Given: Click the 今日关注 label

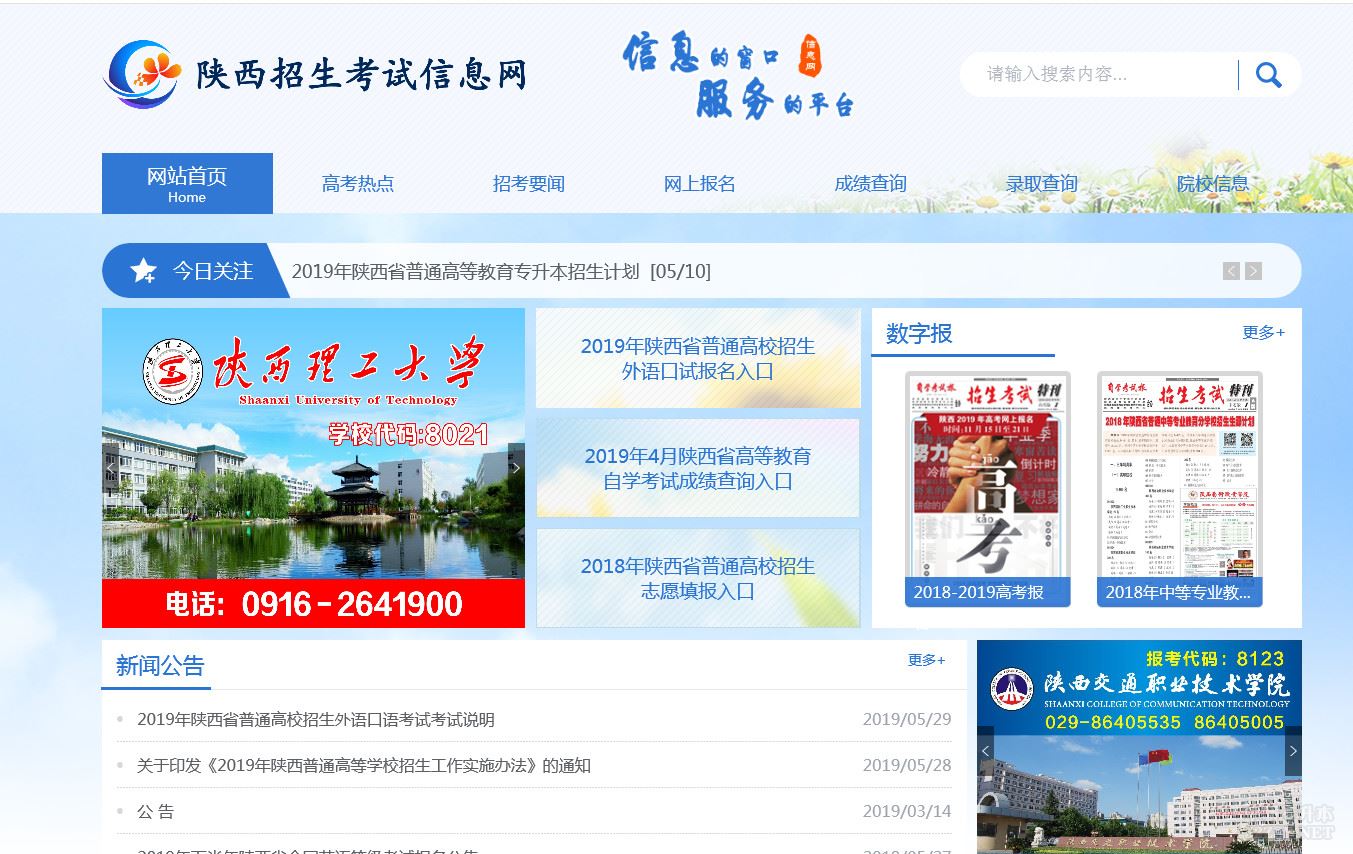Looking at the screenshot, I should [213, 271].
